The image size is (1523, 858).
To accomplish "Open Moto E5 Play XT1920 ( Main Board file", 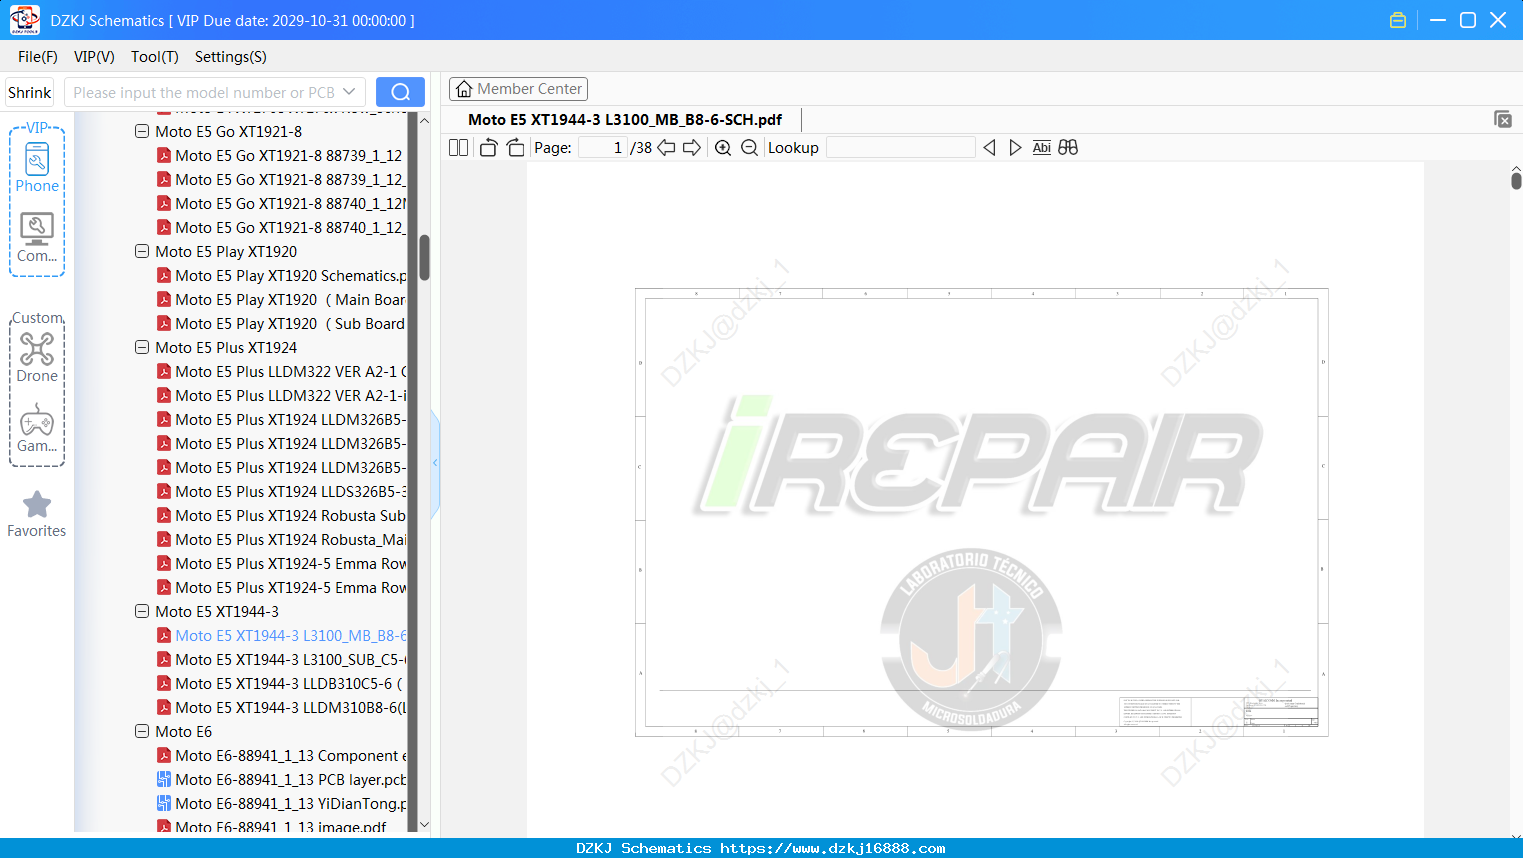I will 290,299.
